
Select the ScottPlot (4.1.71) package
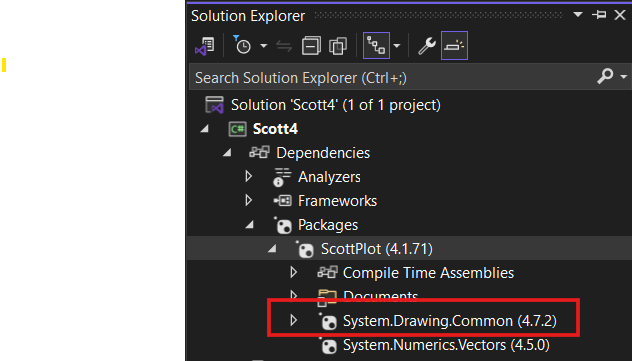pos(376,249)
